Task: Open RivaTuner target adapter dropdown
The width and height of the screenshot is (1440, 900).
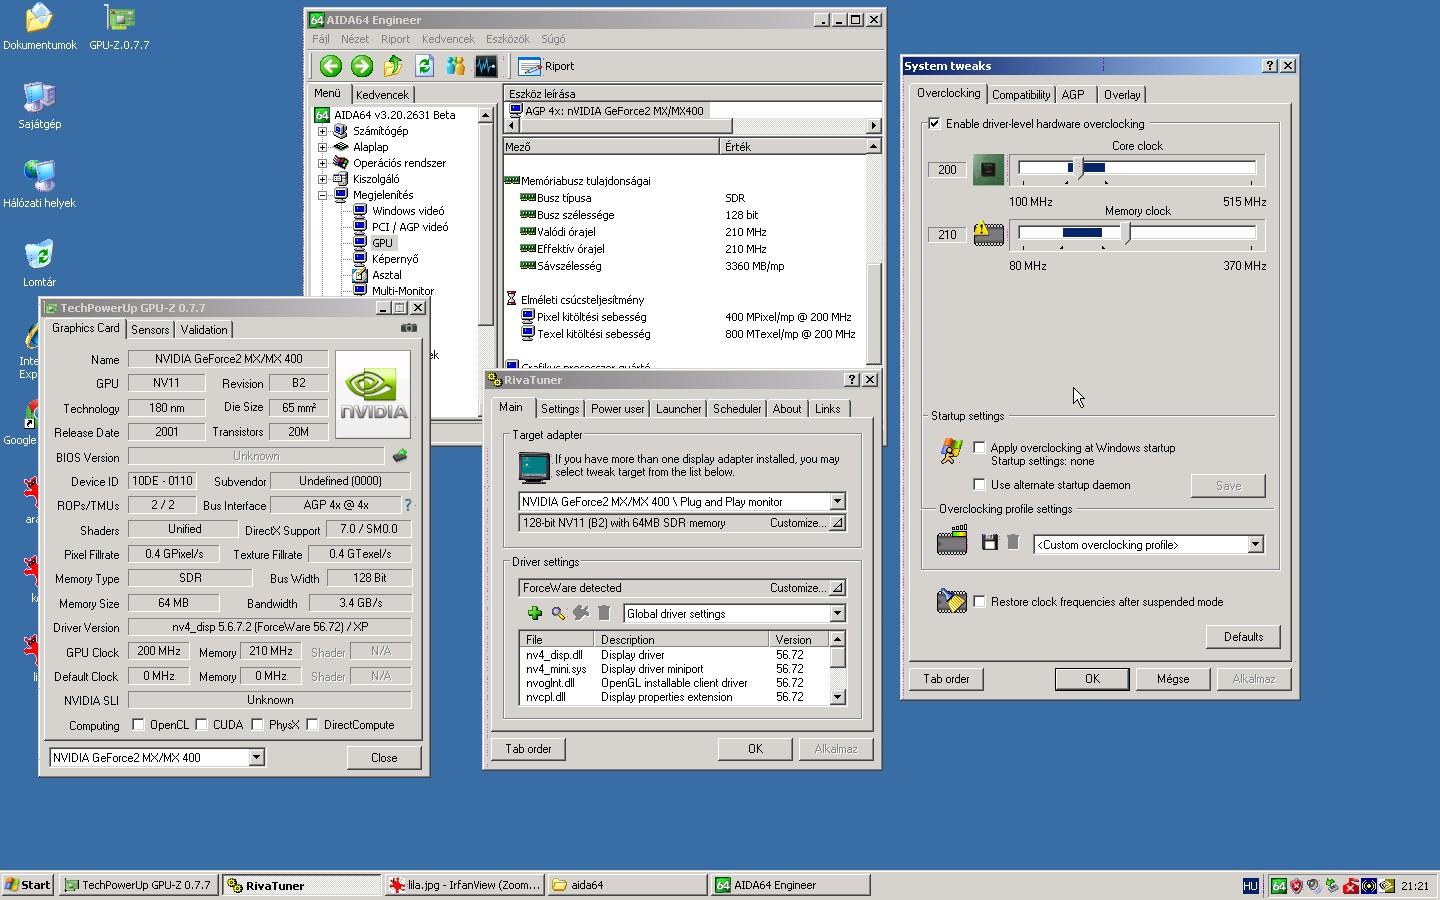Action: (837, 502)
